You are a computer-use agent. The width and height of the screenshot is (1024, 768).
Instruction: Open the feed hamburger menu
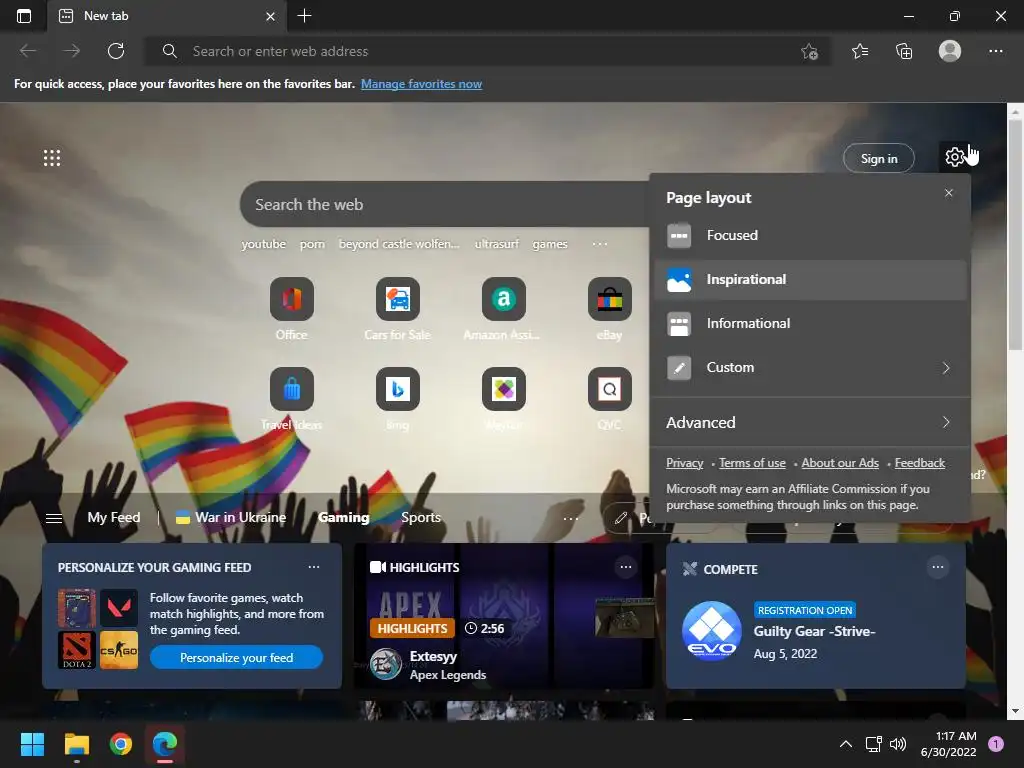tap(54, 518)
